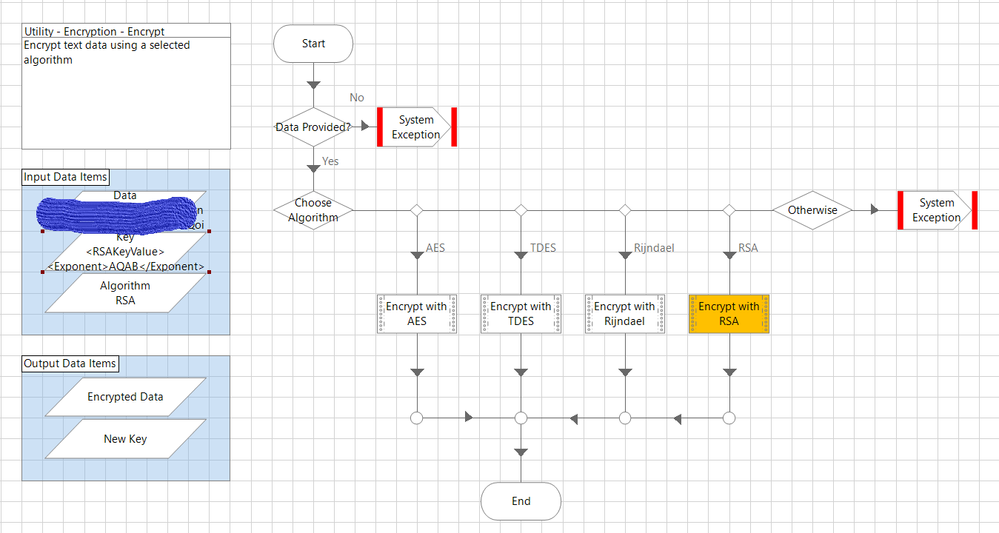
Task: Click the Encrypt text data description note
Action: (126, 93)
